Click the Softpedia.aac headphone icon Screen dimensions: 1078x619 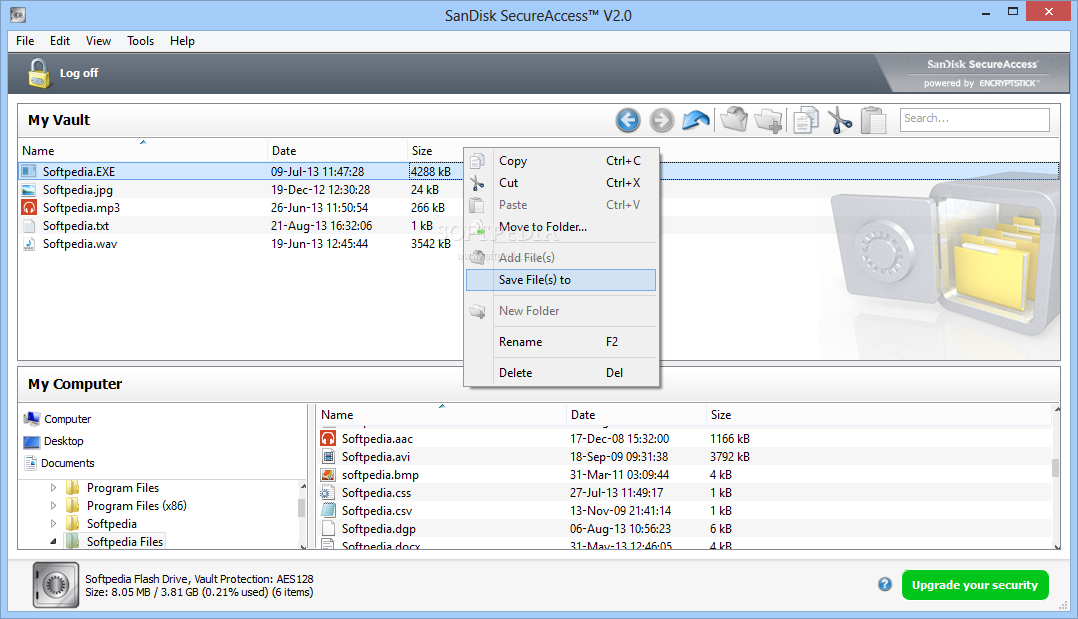(328, 439)
